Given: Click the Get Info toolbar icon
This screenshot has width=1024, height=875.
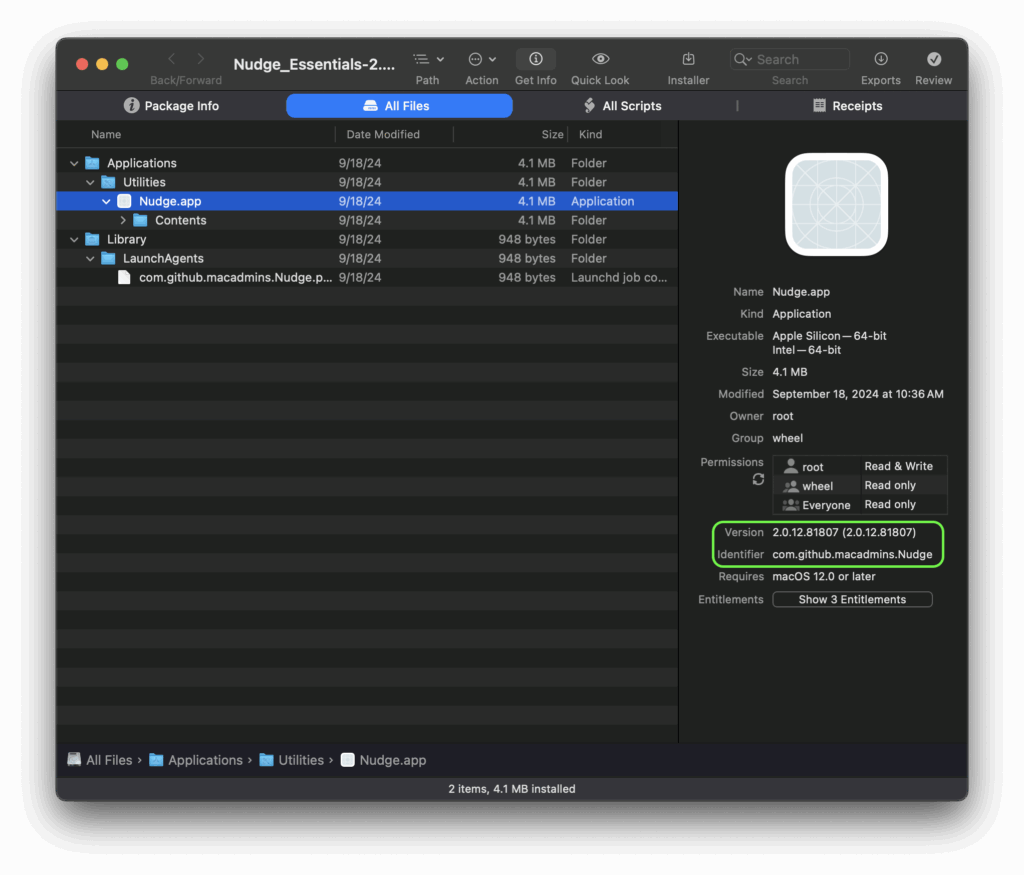Looking at the screenshot, I should tap(535, 60).
